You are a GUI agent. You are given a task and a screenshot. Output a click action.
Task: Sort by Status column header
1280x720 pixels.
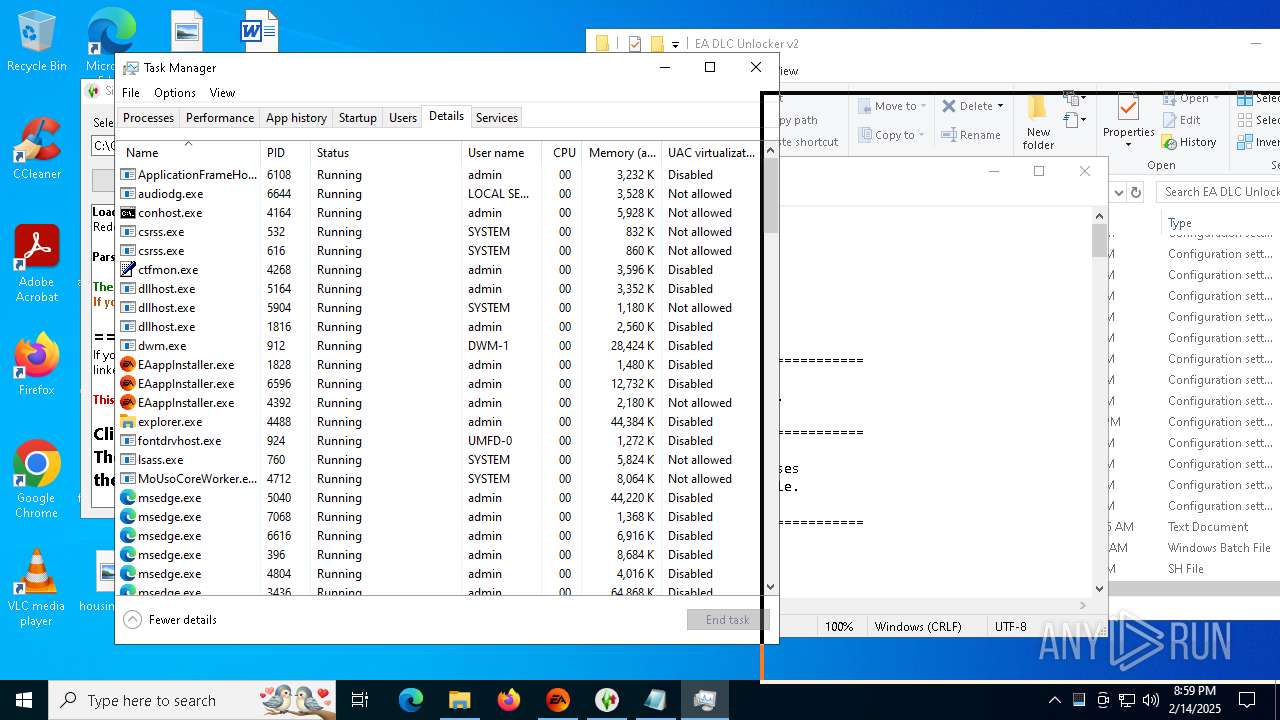(385, 152)
